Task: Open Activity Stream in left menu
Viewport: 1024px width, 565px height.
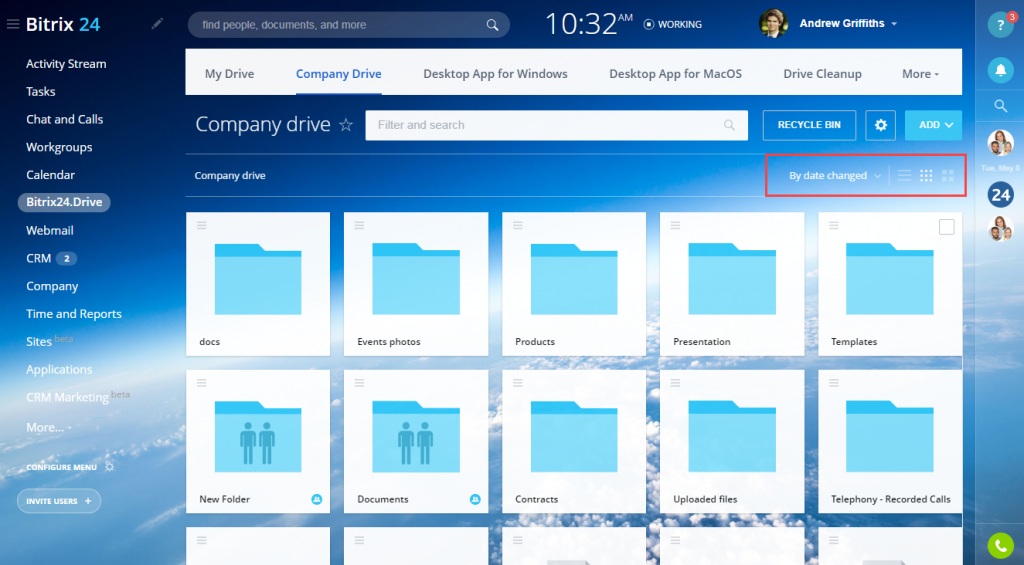Action: click(x=66, y=64)
